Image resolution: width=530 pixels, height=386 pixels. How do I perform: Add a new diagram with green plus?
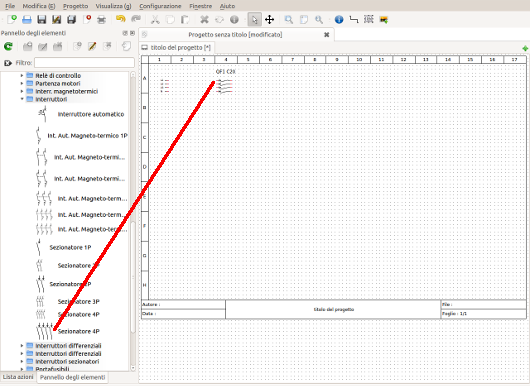[525, 48]
